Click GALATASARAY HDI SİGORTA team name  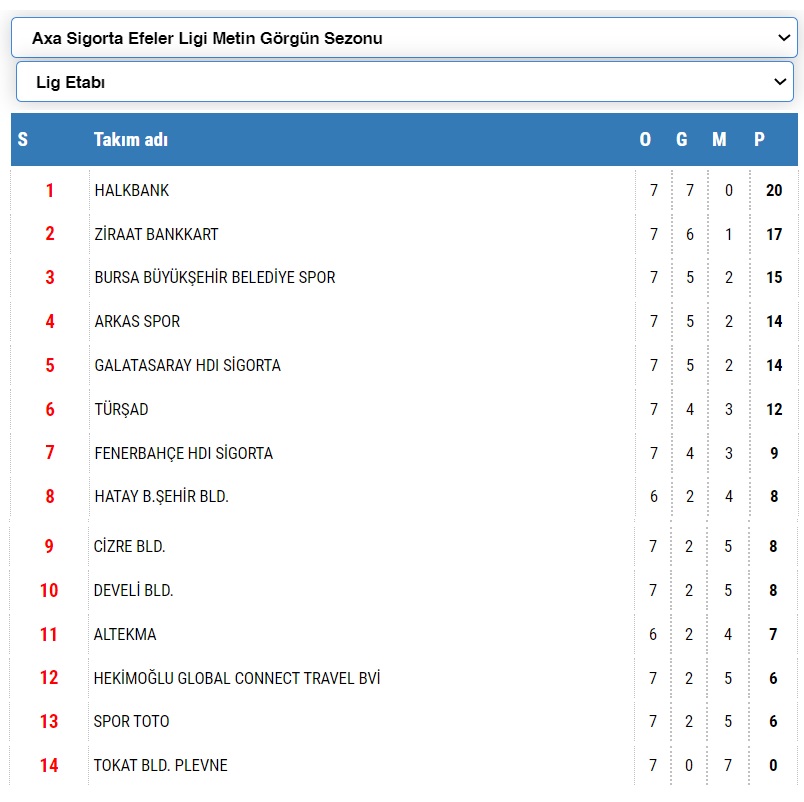[188, 366]
